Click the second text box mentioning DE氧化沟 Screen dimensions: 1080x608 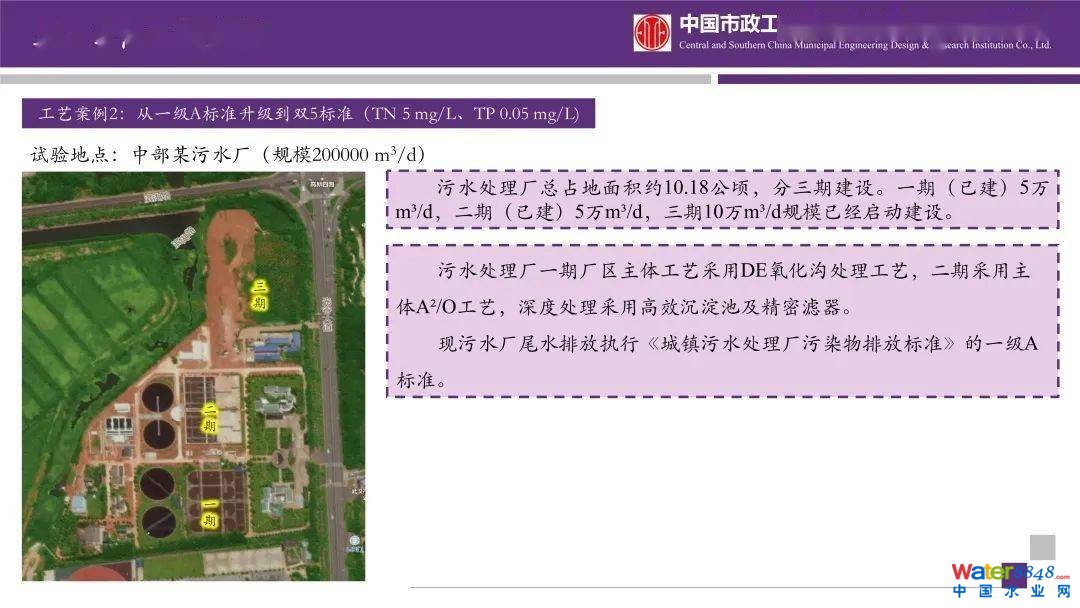[721, 321]
